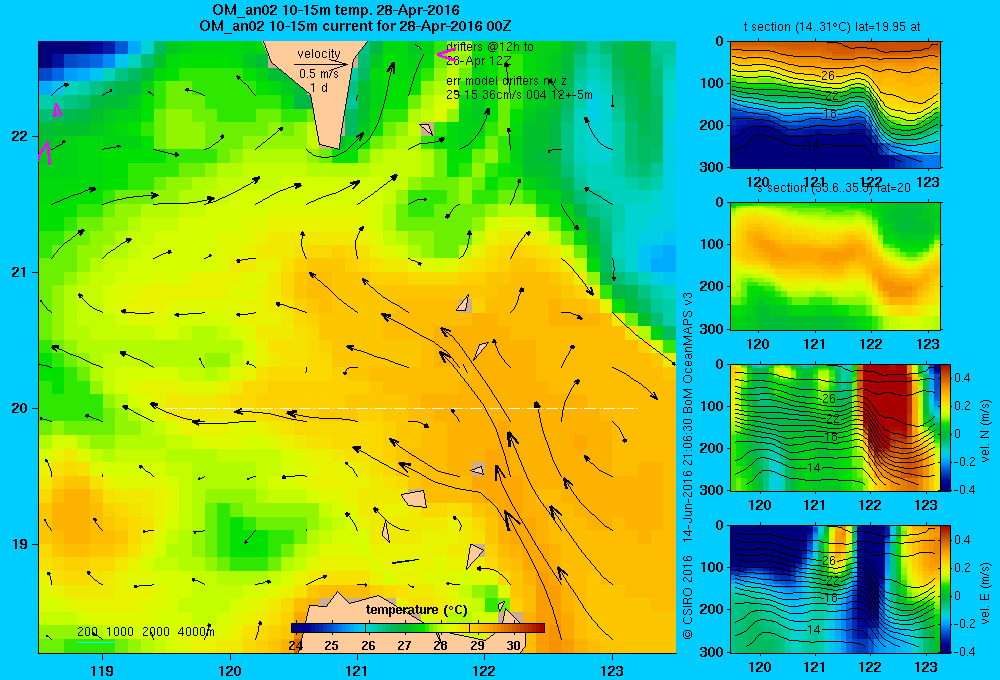Click the vel. E colorbar strip
This screenshot has height=680, width=1000.
(946, 589)
